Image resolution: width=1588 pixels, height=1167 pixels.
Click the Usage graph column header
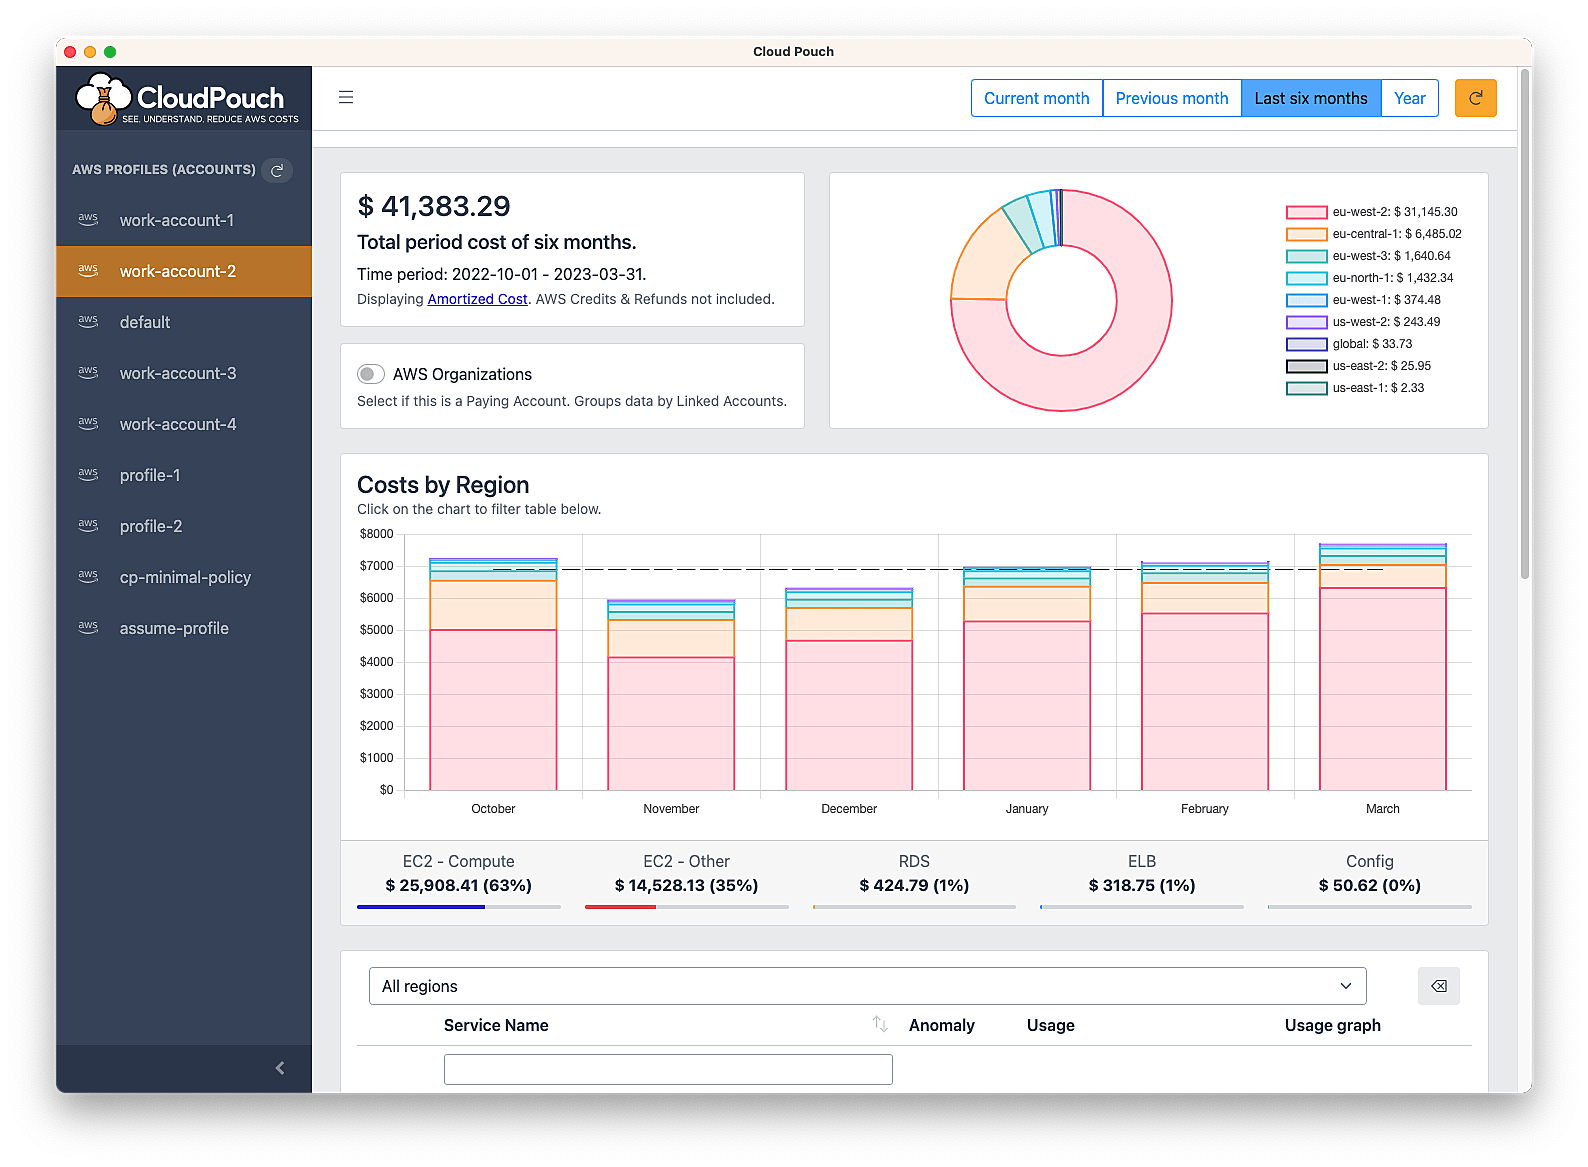1332,1025
